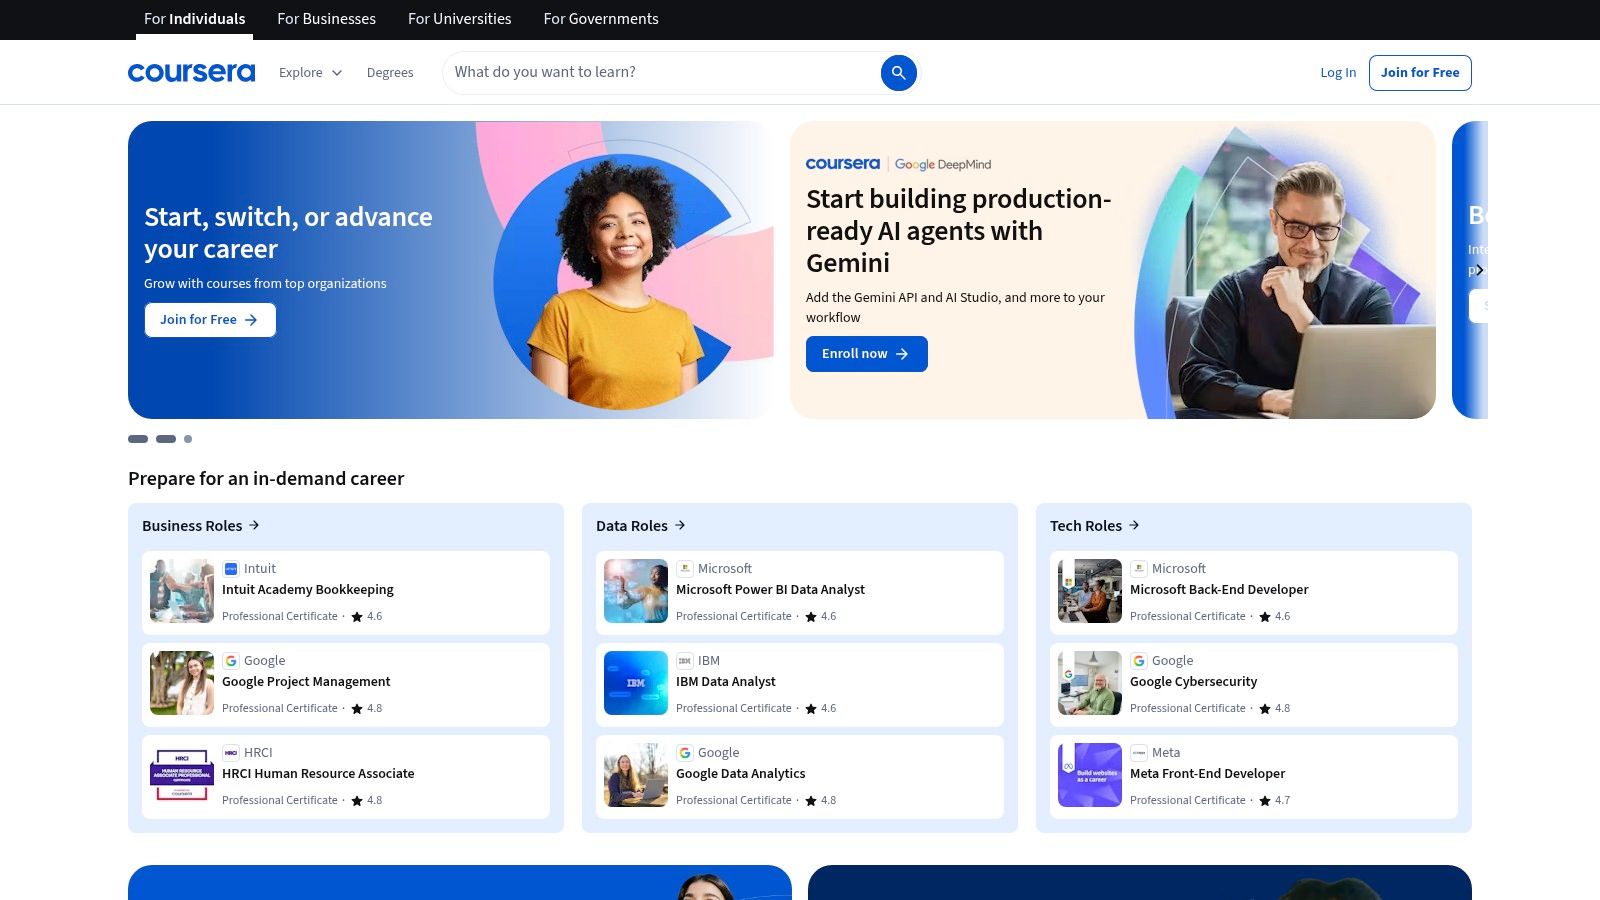Open the Explore dropdown menu
The image size is (1600, 900).
[310, 72]
